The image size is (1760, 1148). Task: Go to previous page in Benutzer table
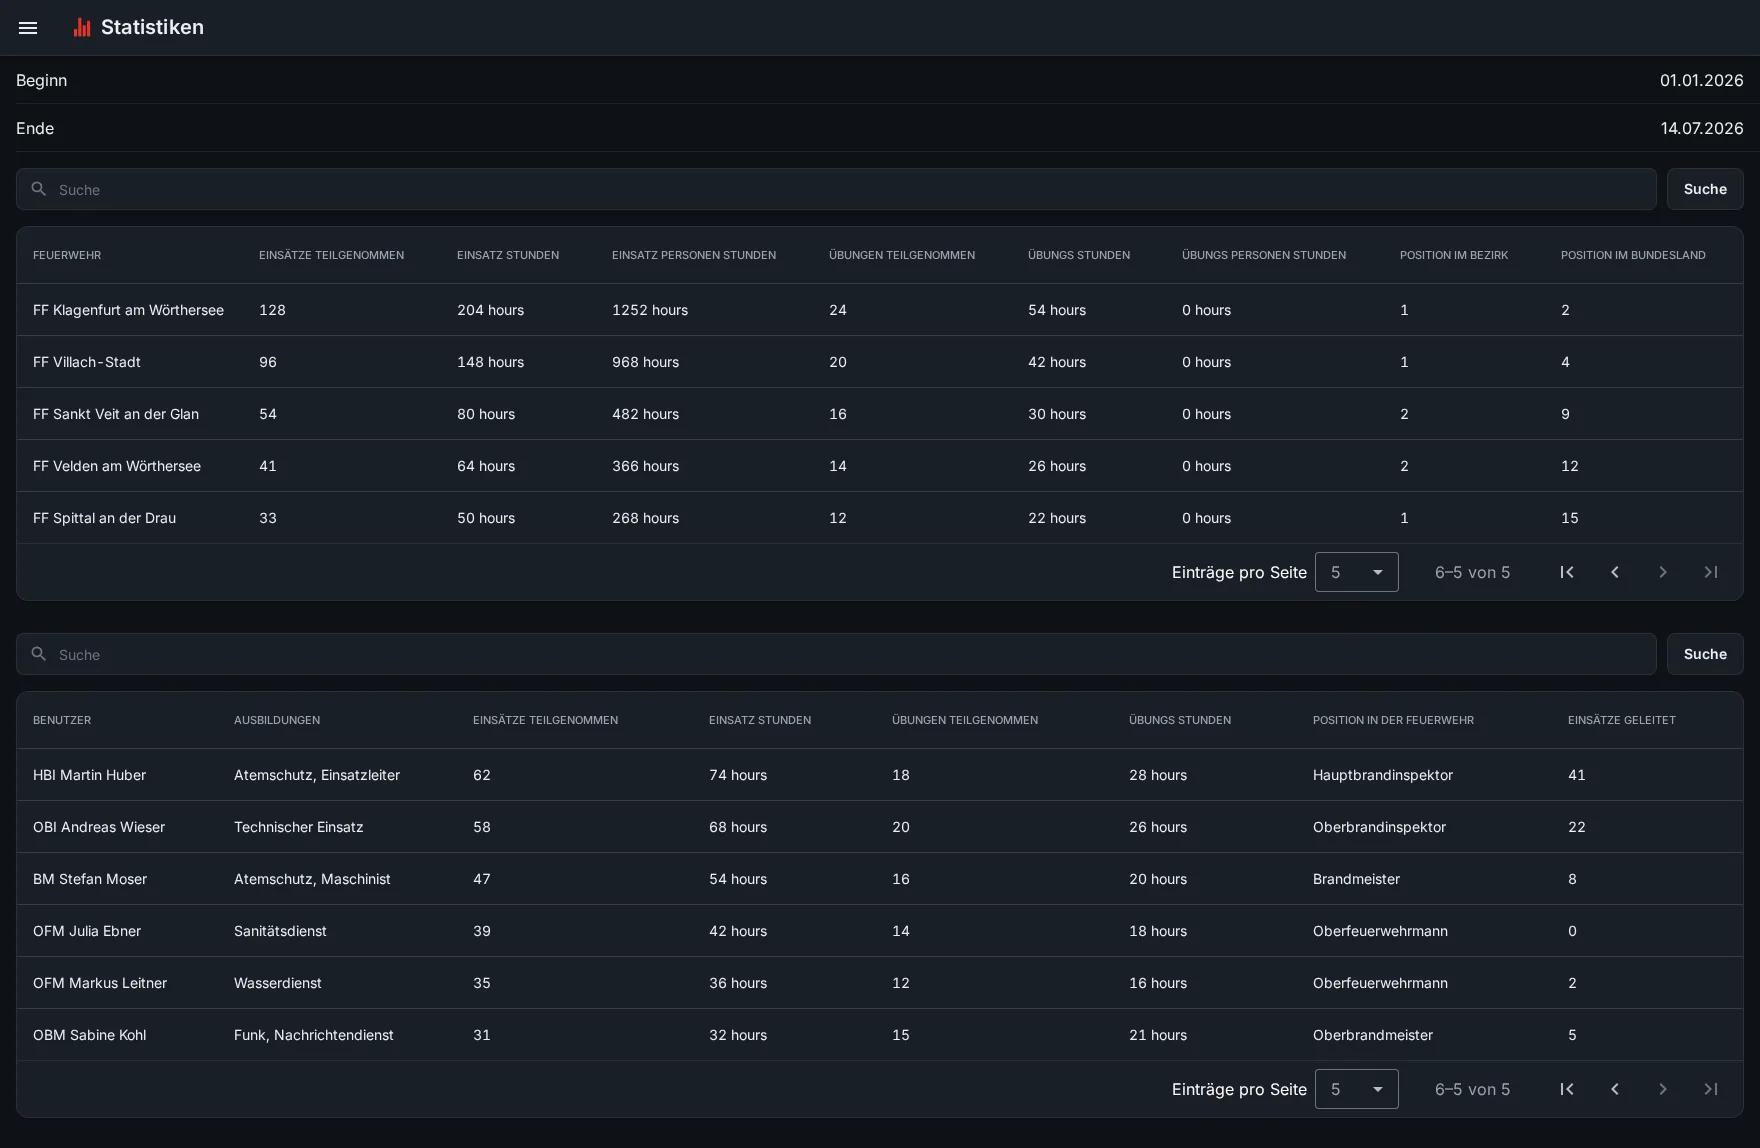(1615, 1089)
